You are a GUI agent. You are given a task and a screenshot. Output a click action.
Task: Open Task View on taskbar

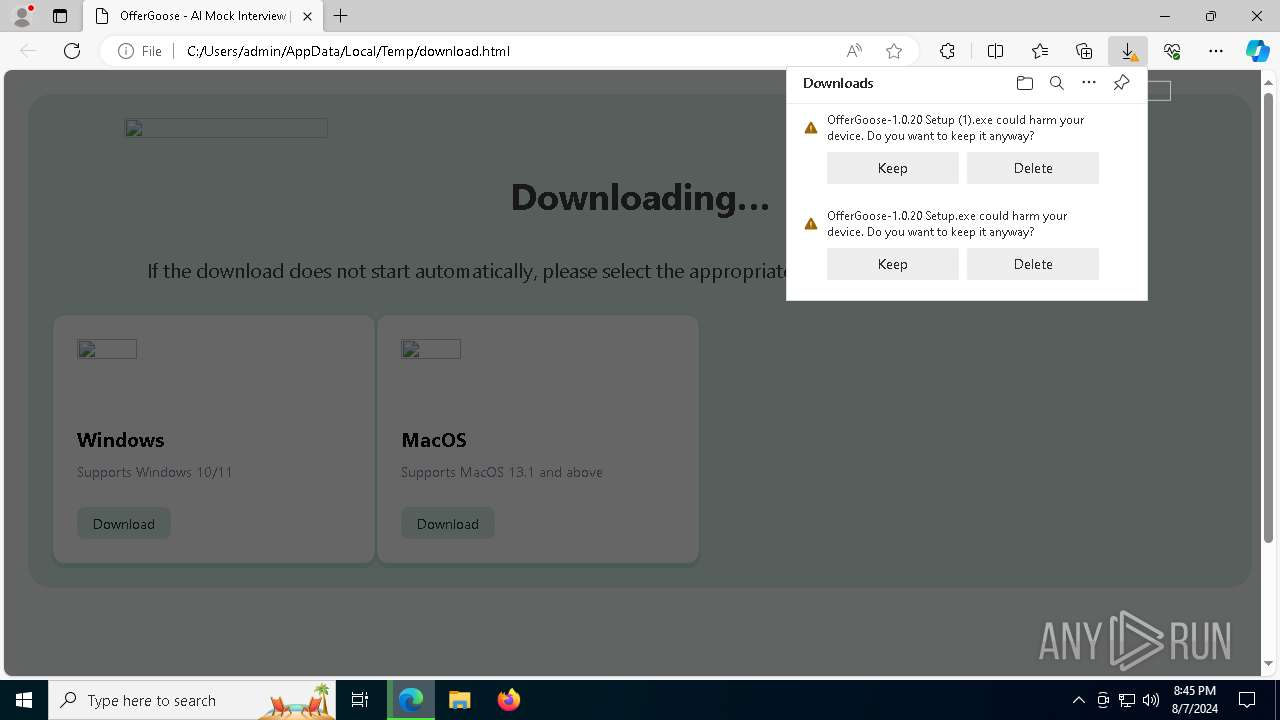360,700
